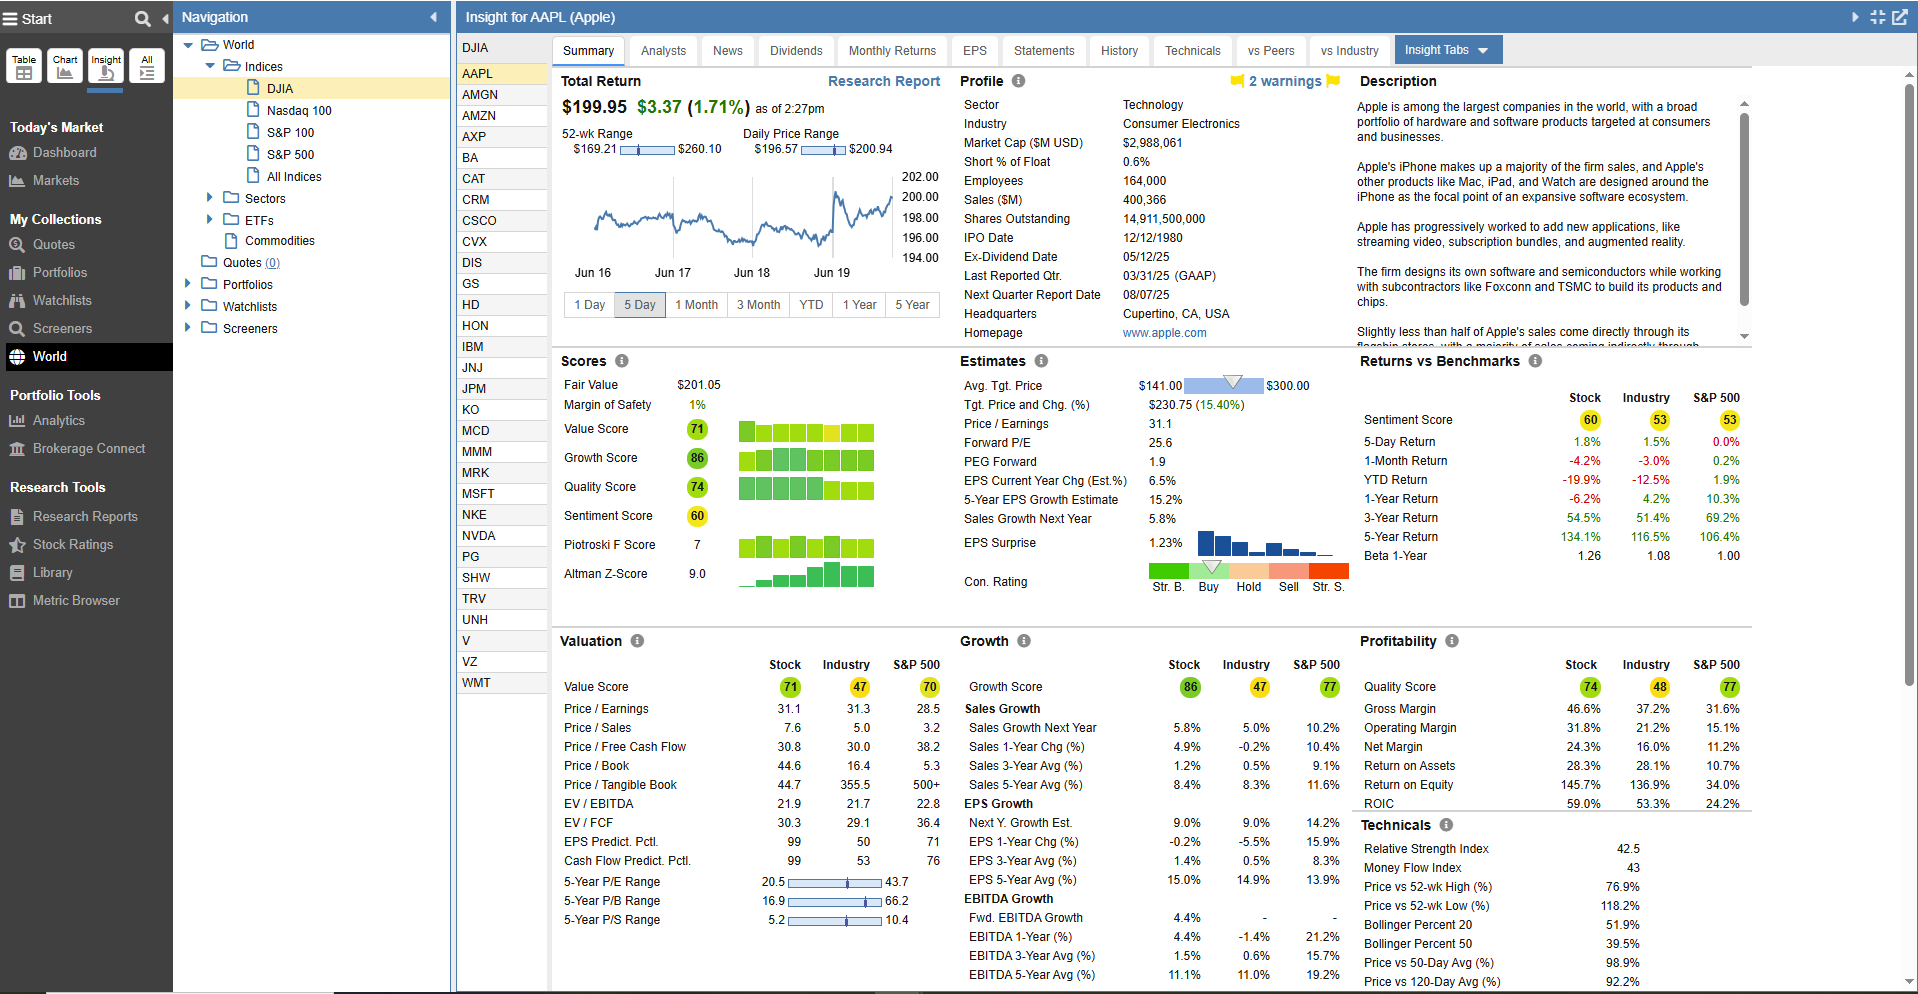Open Quotes collection
Screen dimensions: 1918x994
(53, 245)
